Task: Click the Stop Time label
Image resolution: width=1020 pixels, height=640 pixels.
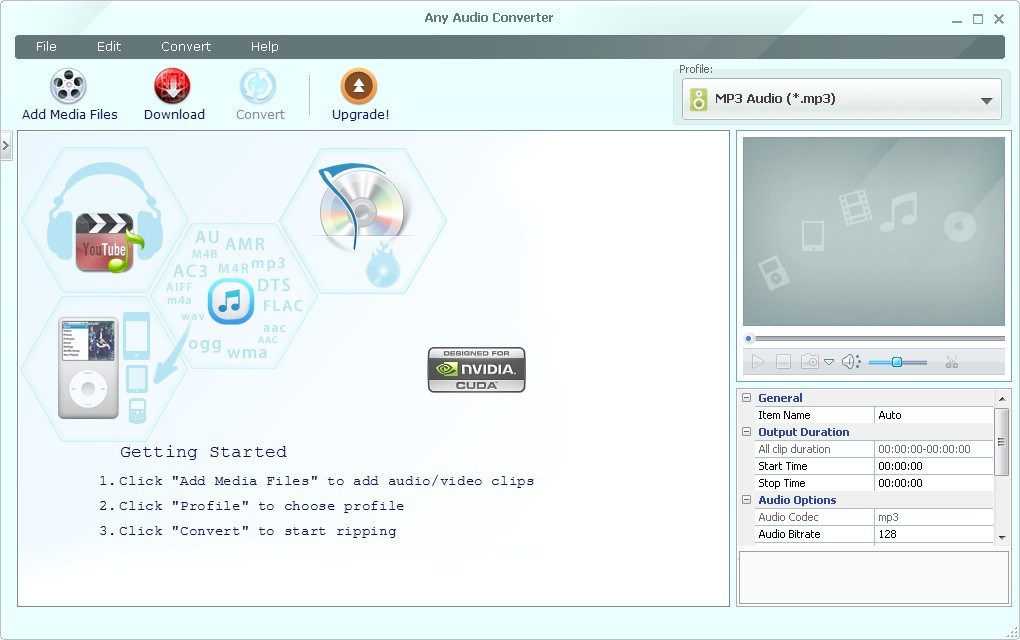Action: (781, 483)
